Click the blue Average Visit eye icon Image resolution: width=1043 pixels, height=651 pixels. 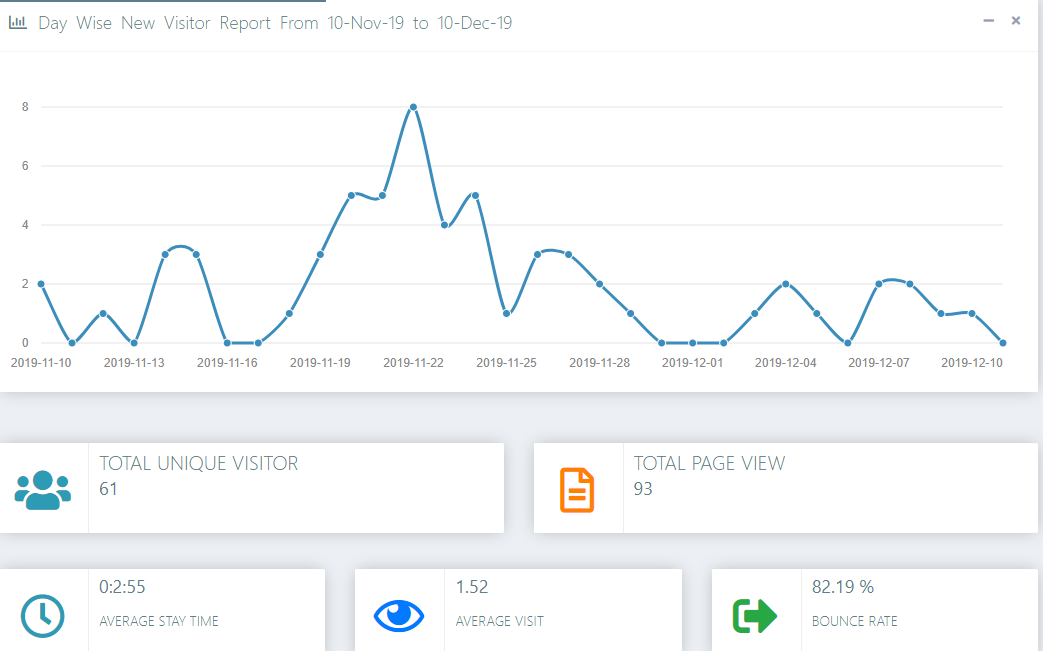(x=398, y=615)
